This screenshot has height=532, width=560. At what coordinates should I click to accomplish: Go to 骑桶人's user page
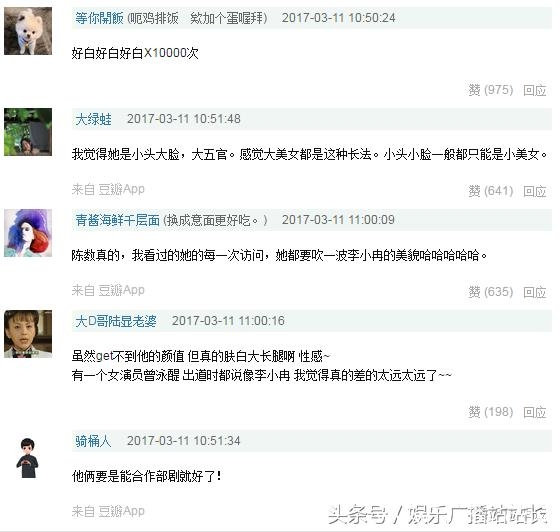click(x=93, y=441)
